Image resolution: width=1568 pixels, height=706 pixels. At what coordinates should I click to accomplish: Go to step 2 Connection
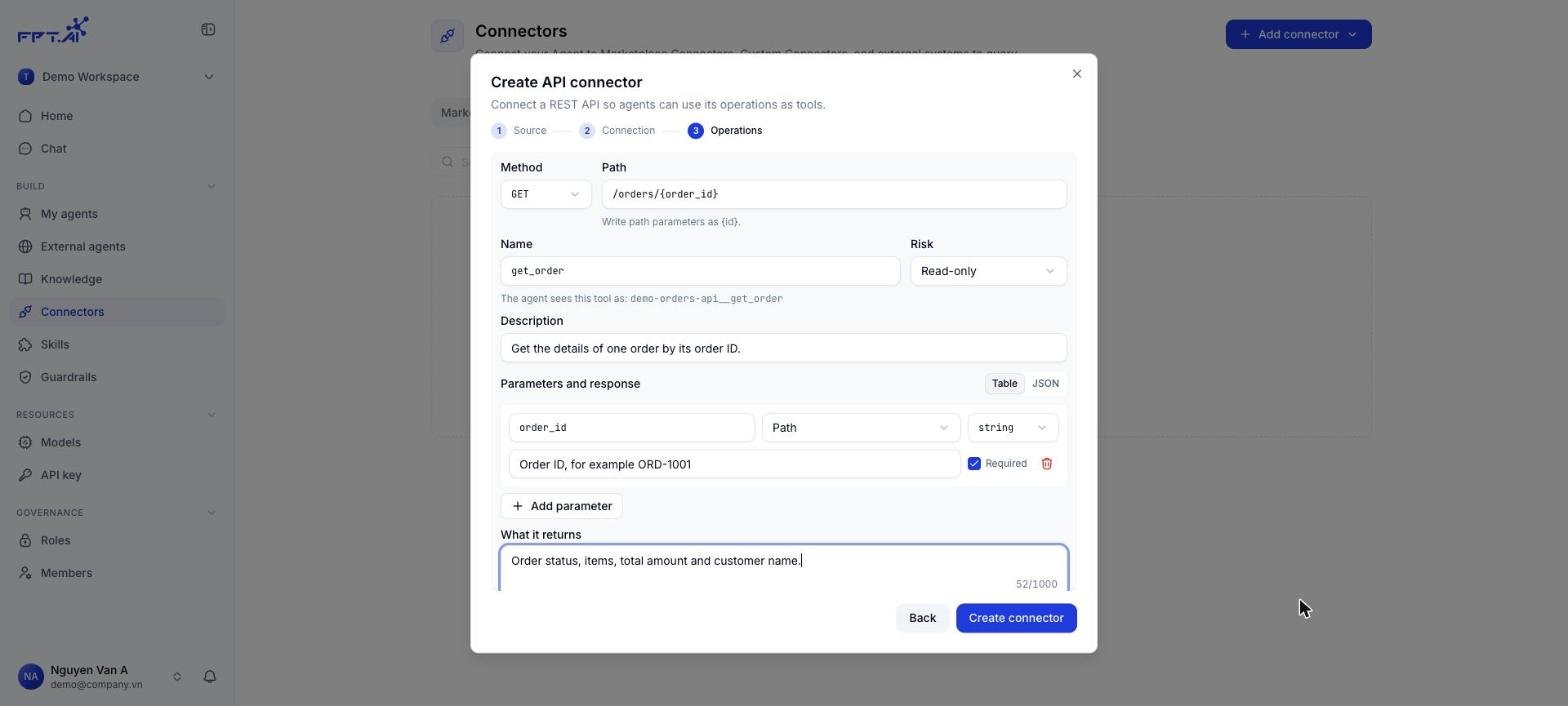[617, 131]
